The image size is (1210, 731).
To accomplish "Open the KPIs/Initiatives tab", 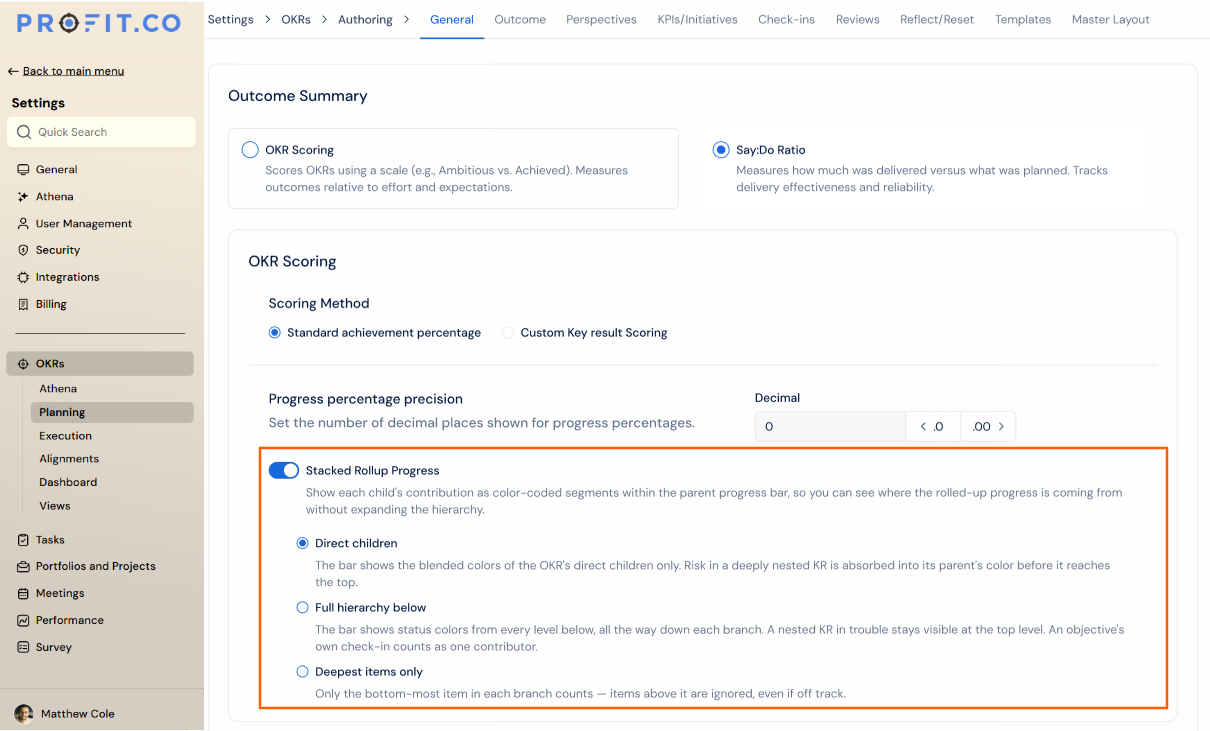I will (697, 19).
